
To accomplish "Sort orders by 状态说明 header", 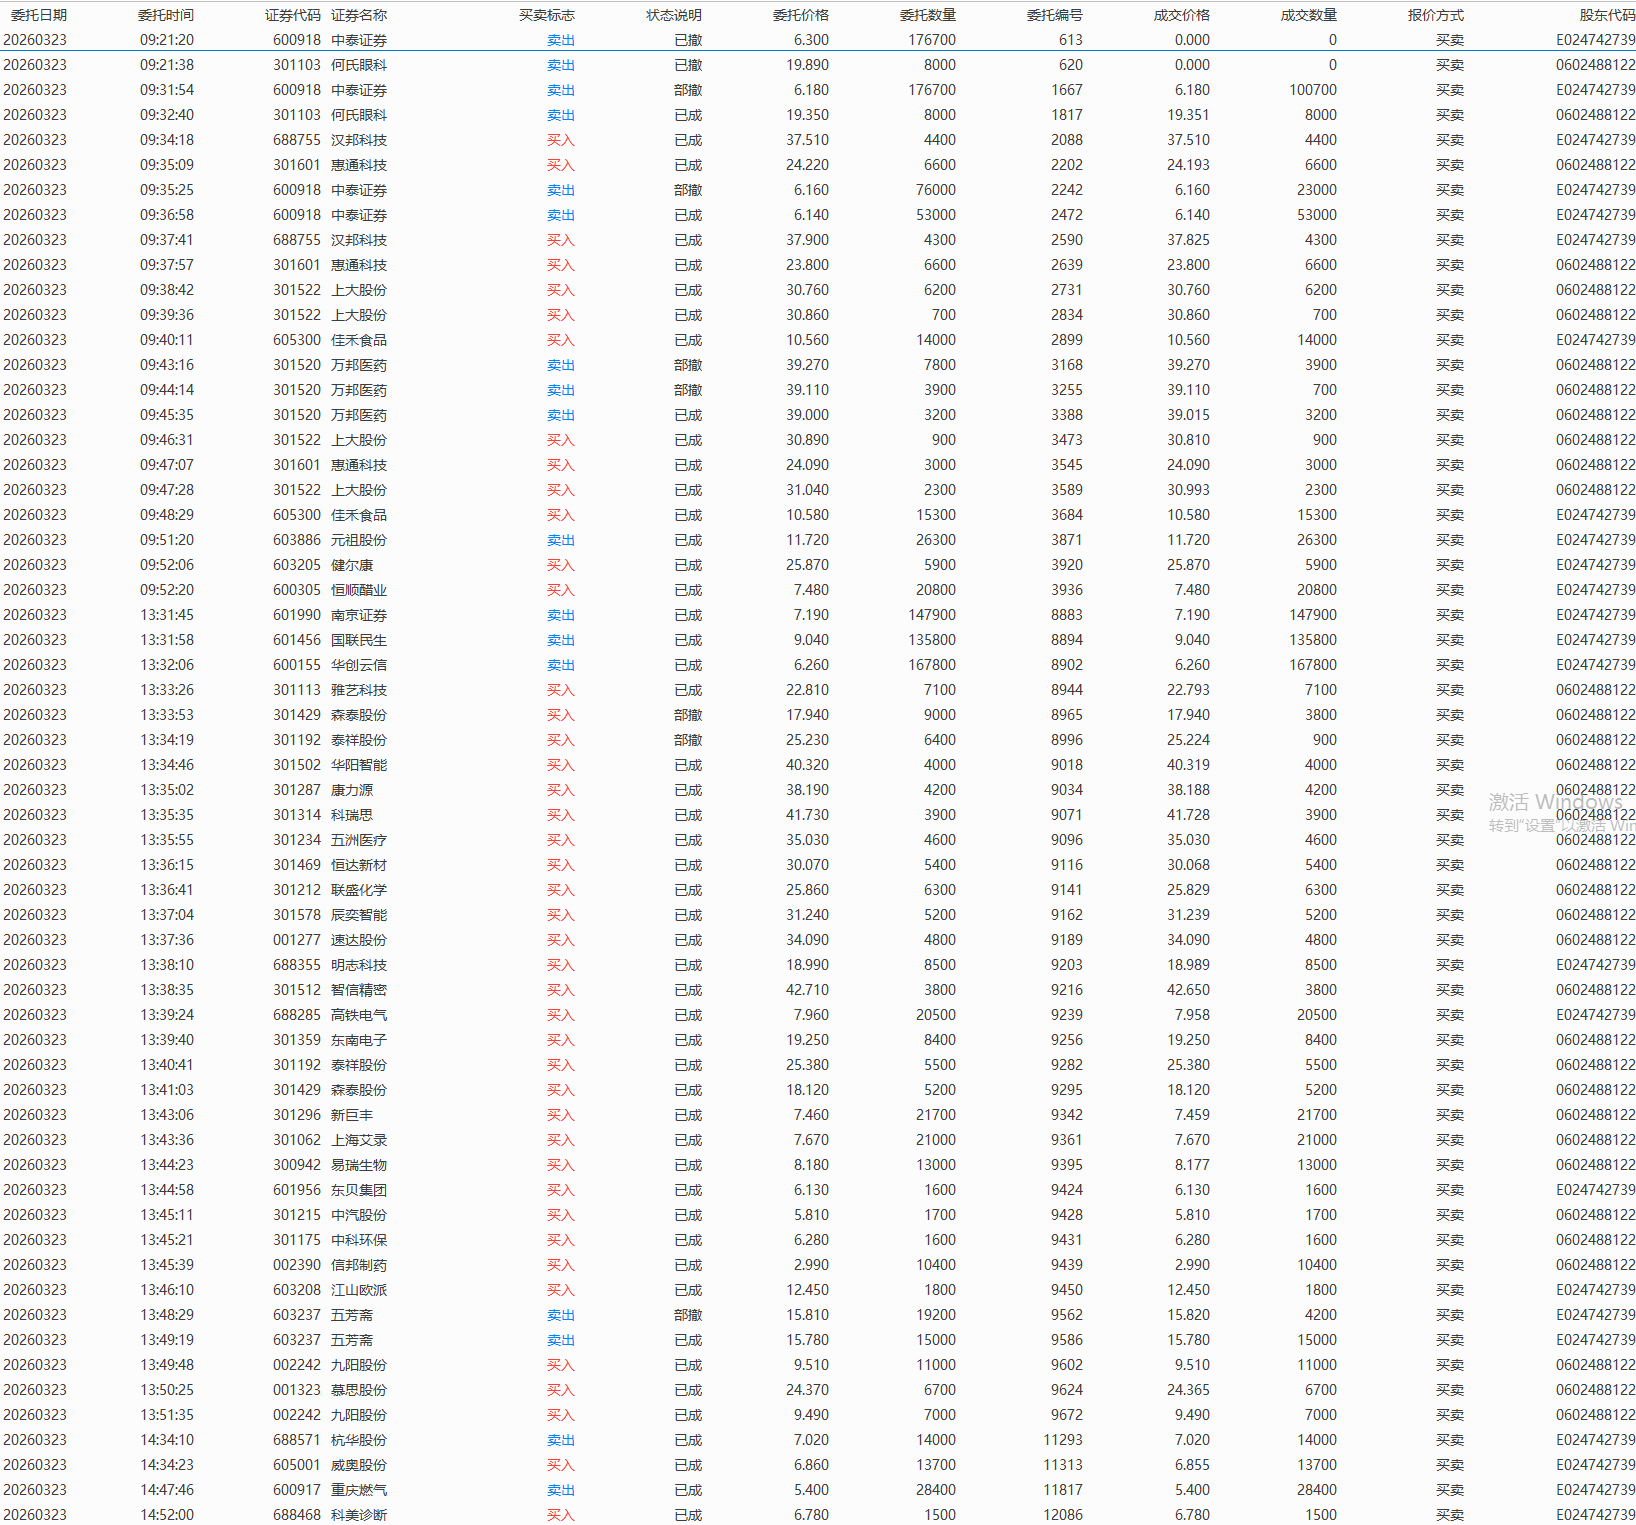I will 674,15.
